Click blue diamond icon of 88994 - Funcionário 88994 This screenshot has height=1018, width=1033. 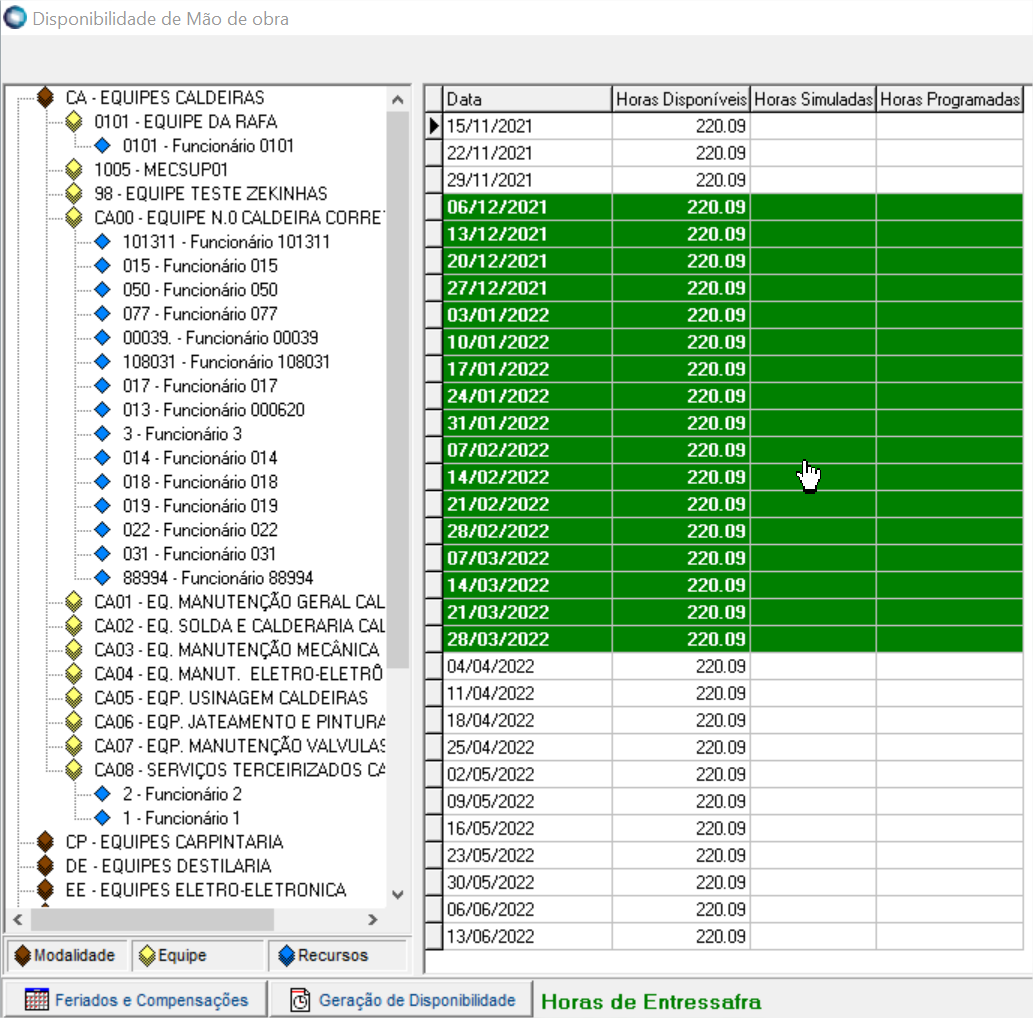(102, 578)
